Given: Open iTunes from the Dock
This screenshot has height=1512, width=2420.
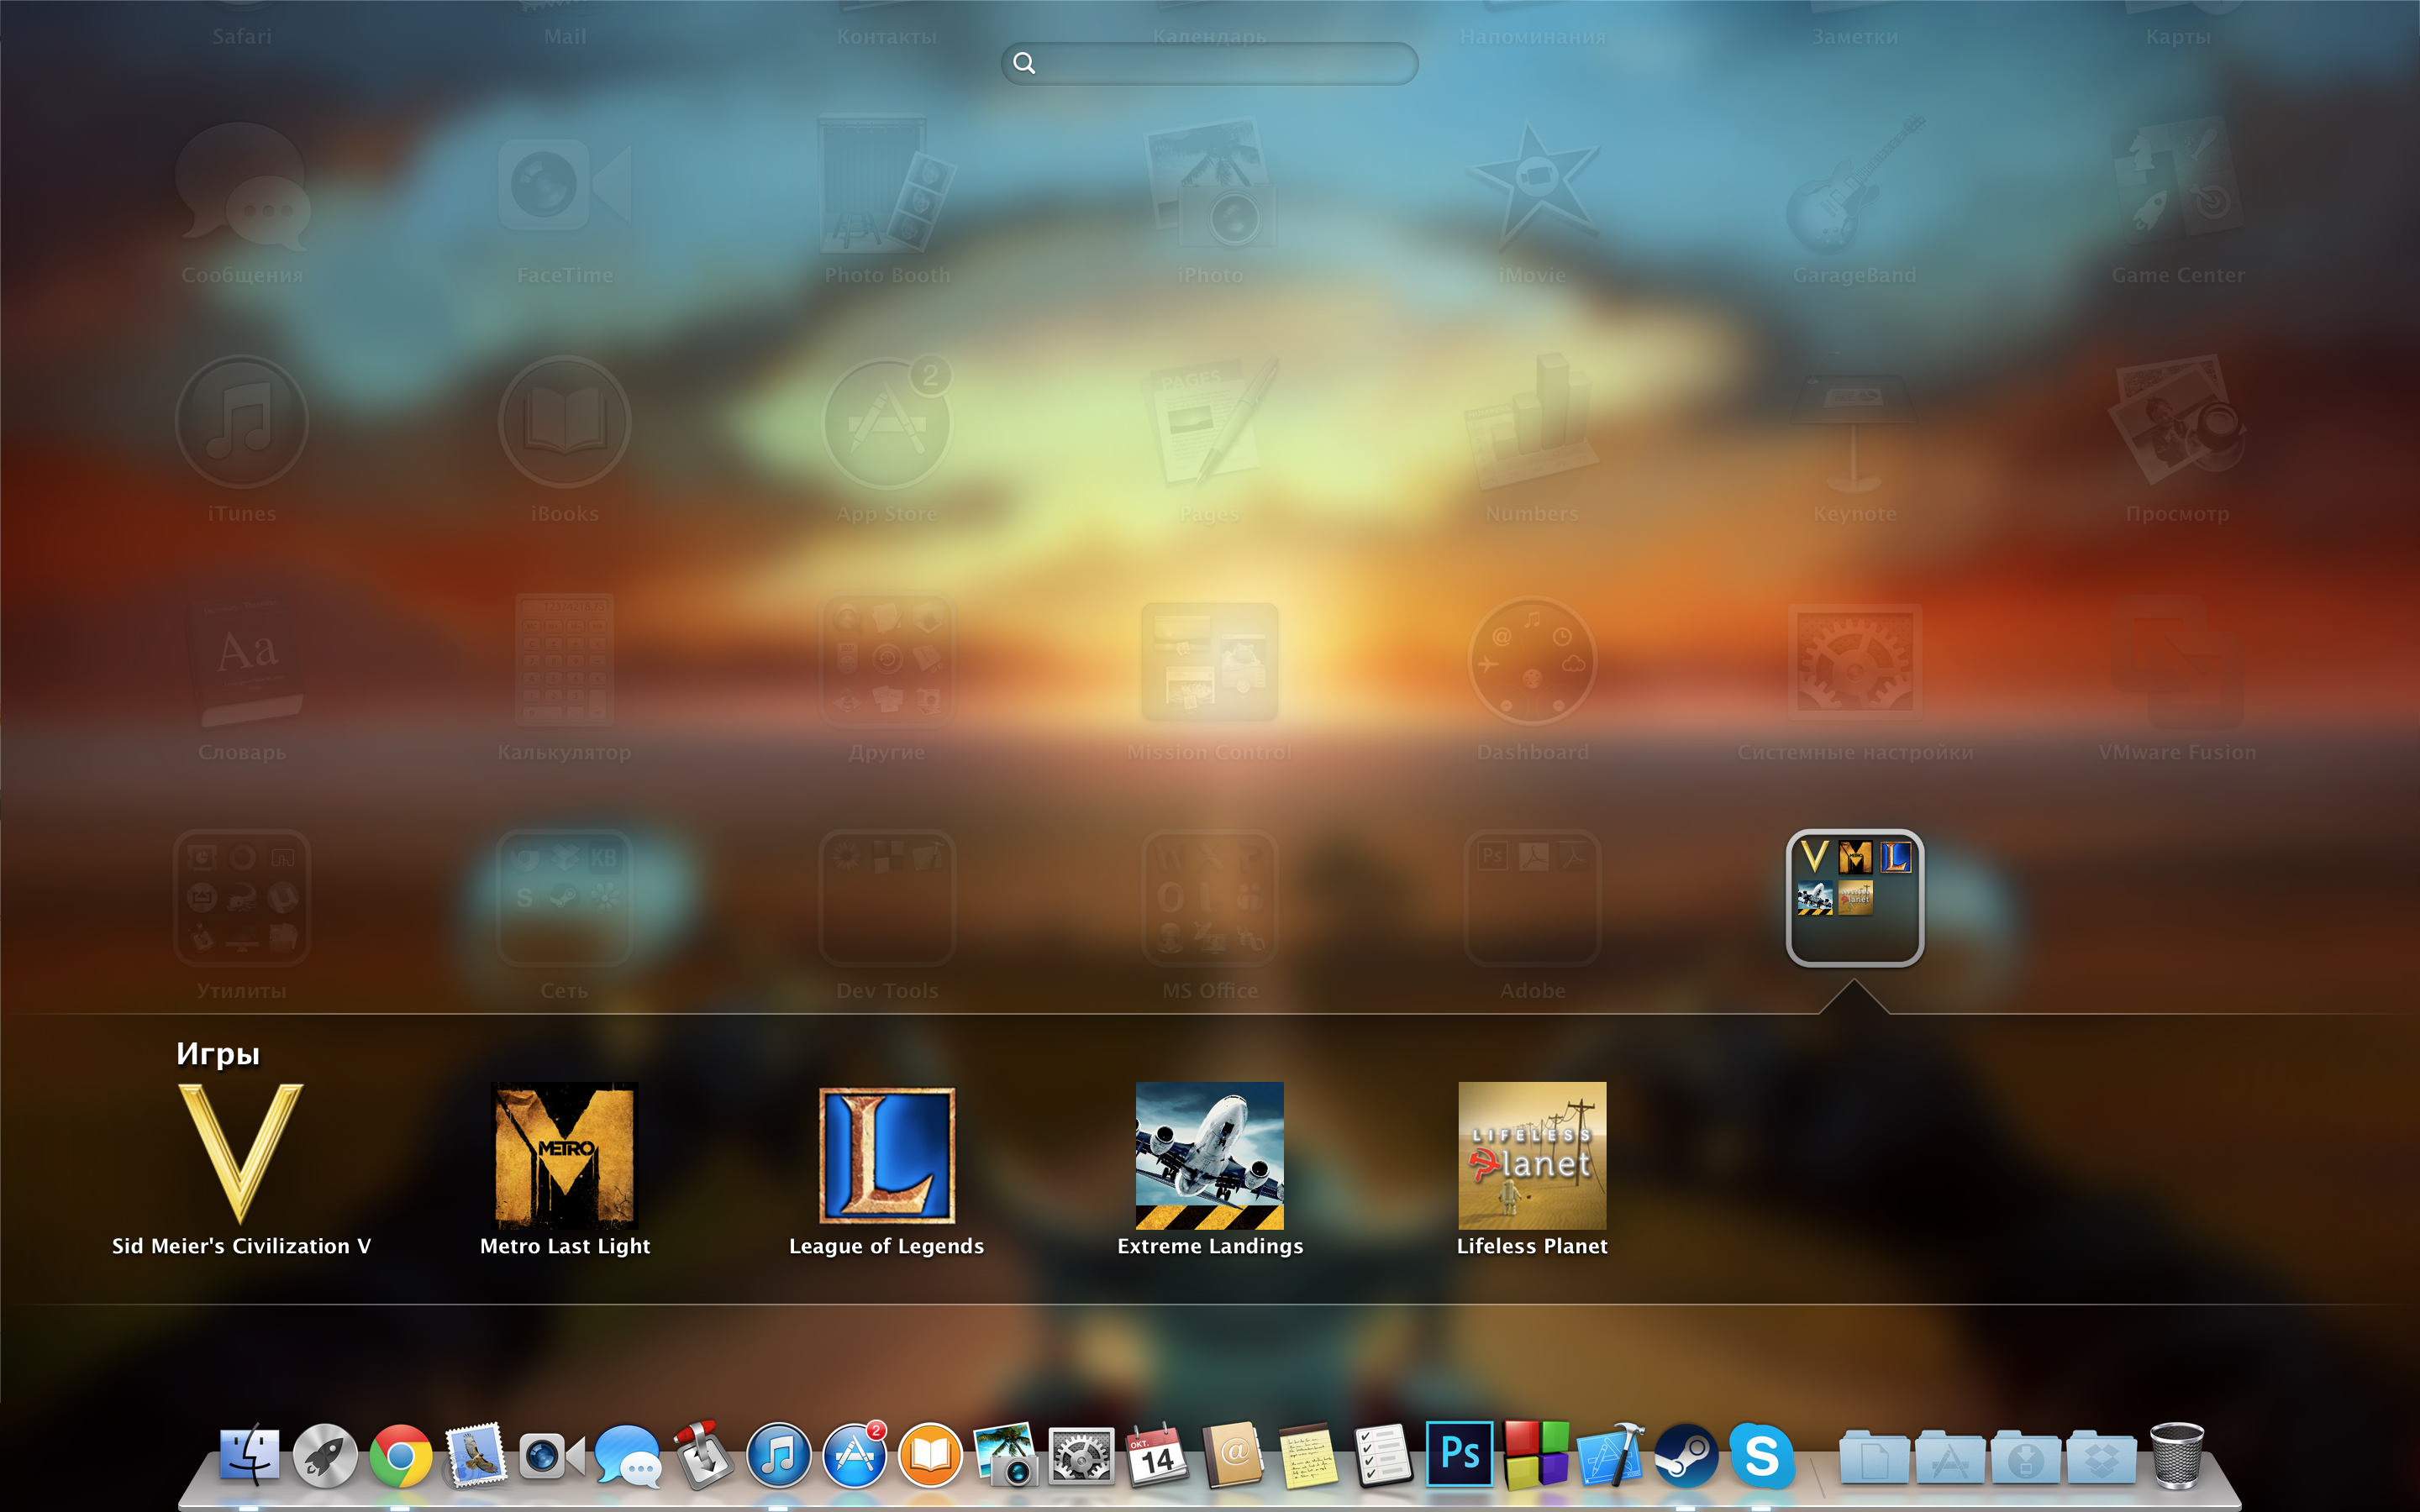Looking at the screenshot, I should click(x=778, y=1455).
